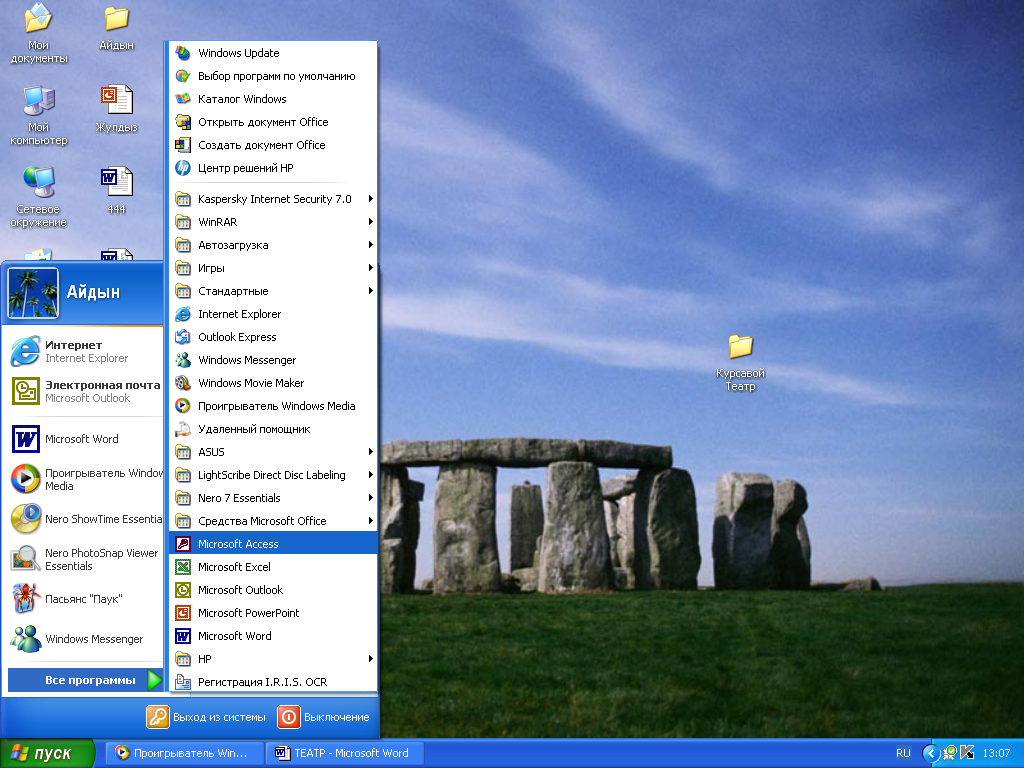
Task: Expand the HP program folder
Action: (x=273, y=659)
